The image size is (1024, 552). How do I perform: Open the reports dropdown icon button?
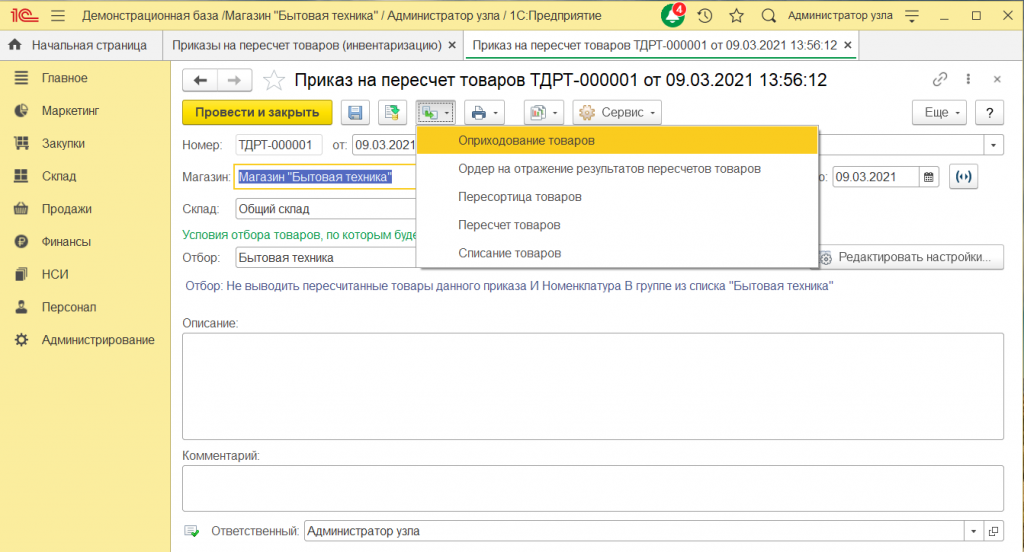(543, 112)
